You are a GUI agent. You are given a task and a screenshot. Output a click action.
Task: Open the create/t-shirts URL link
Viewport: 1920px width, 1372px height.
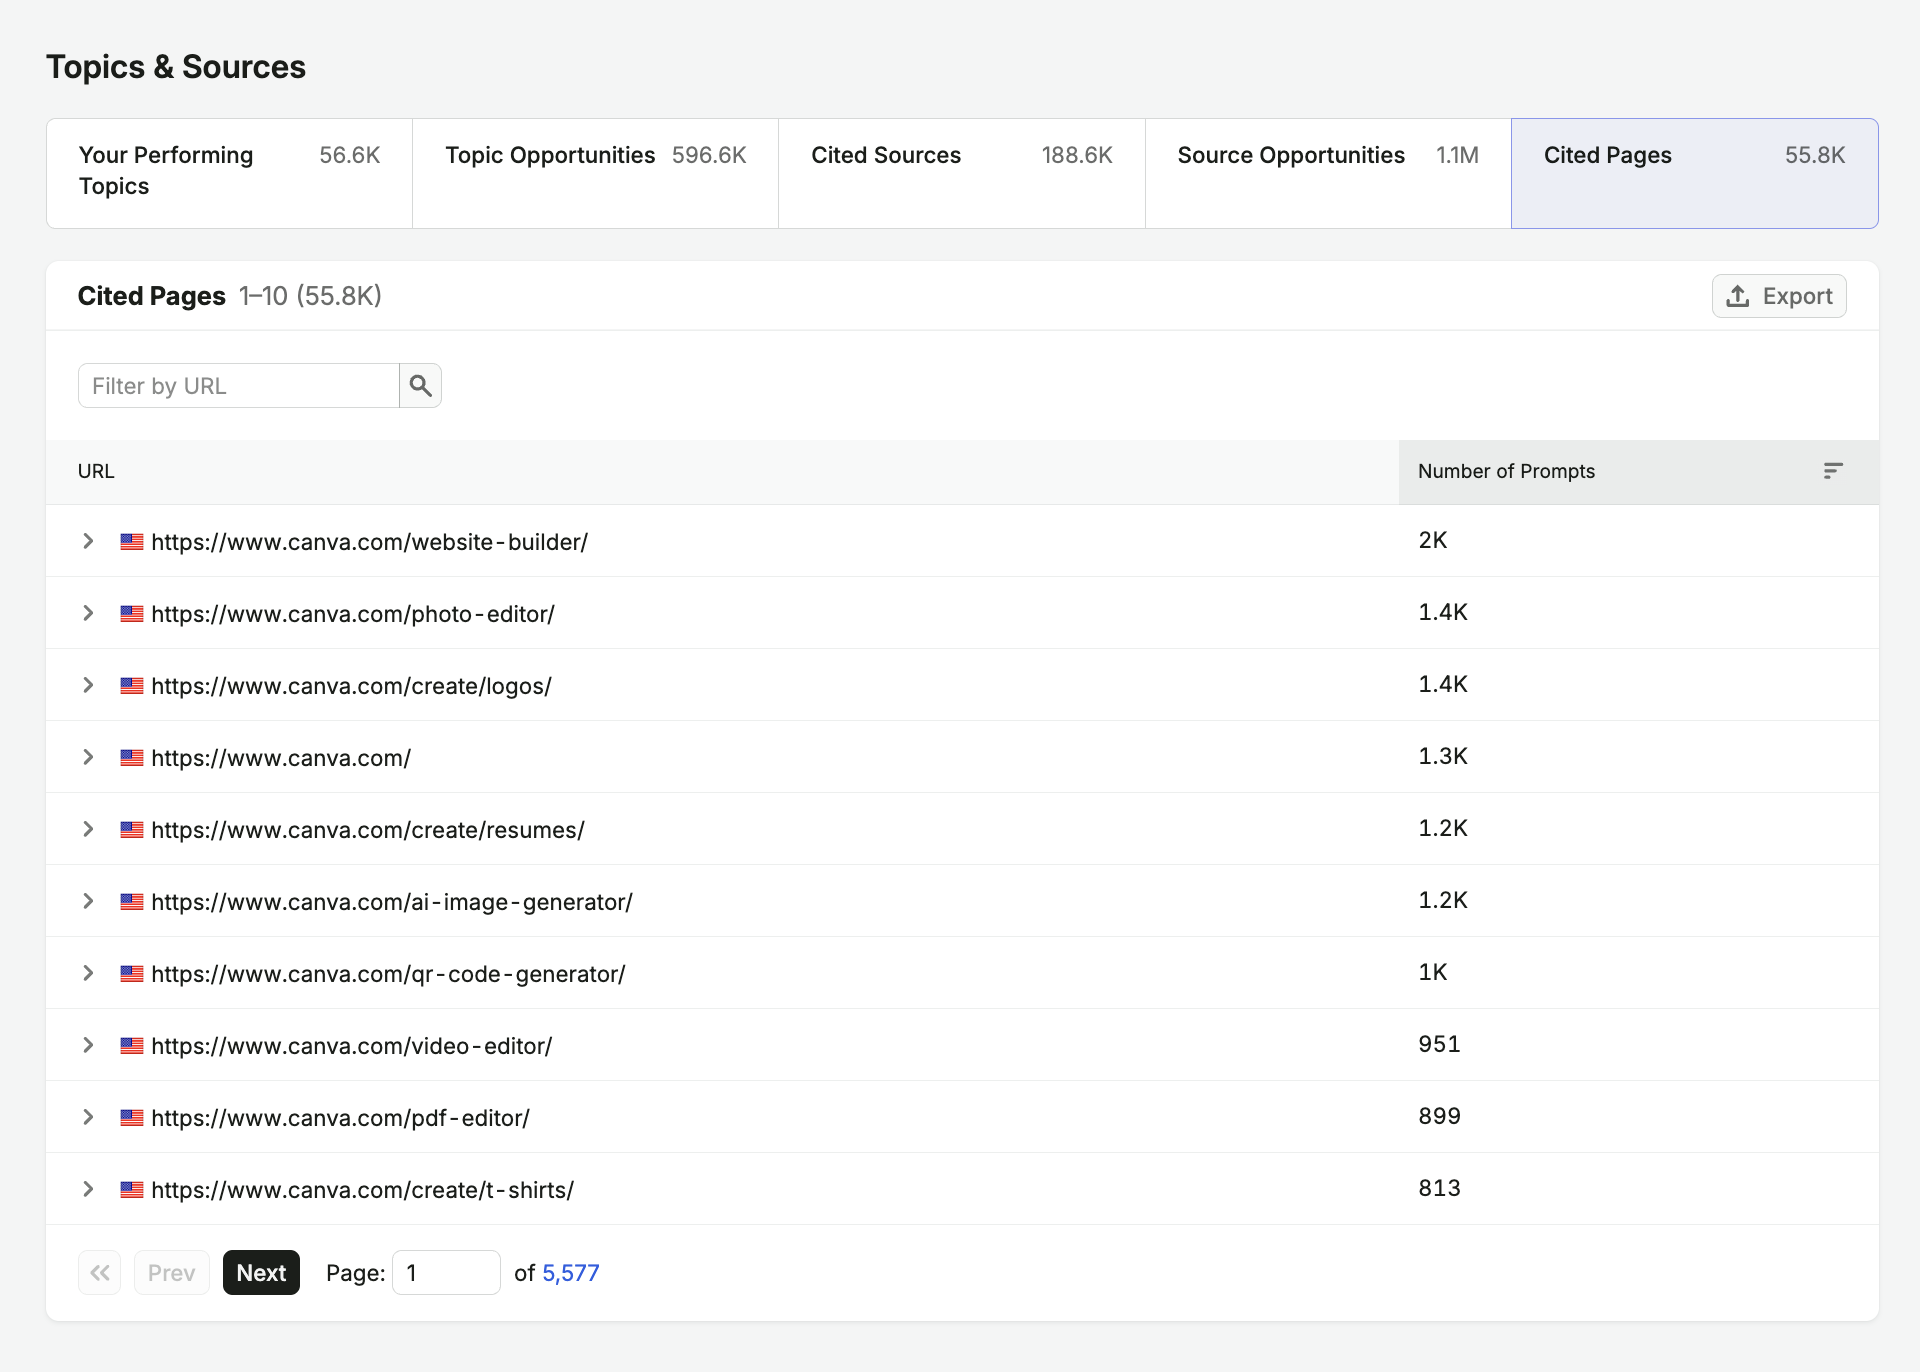(363, 1190)
